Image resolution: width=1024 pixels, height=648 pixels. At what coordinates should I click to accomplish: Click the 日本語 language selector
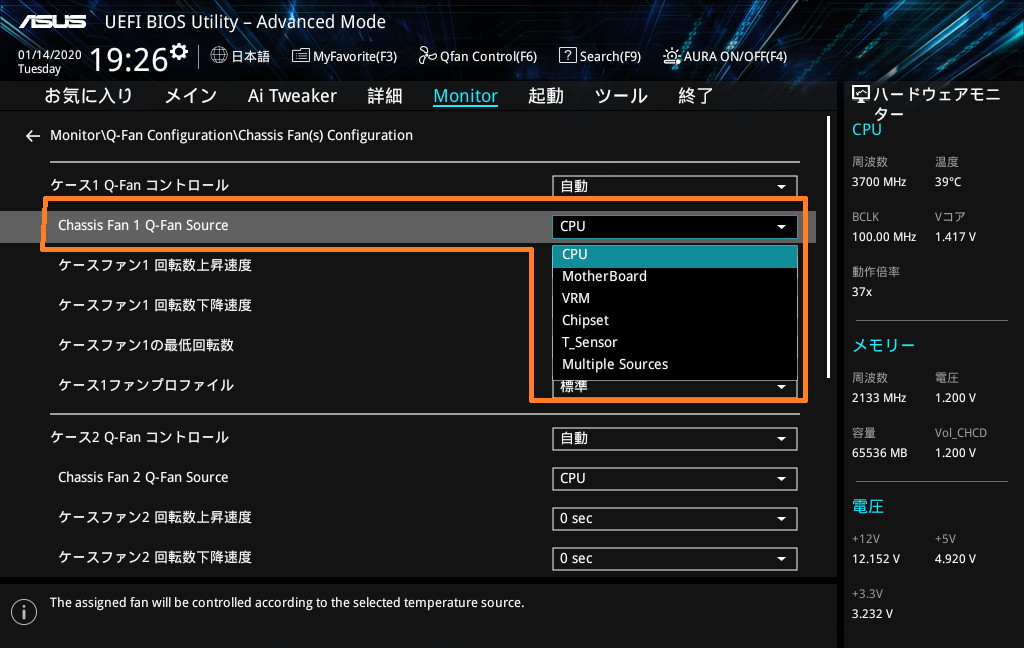250,56
